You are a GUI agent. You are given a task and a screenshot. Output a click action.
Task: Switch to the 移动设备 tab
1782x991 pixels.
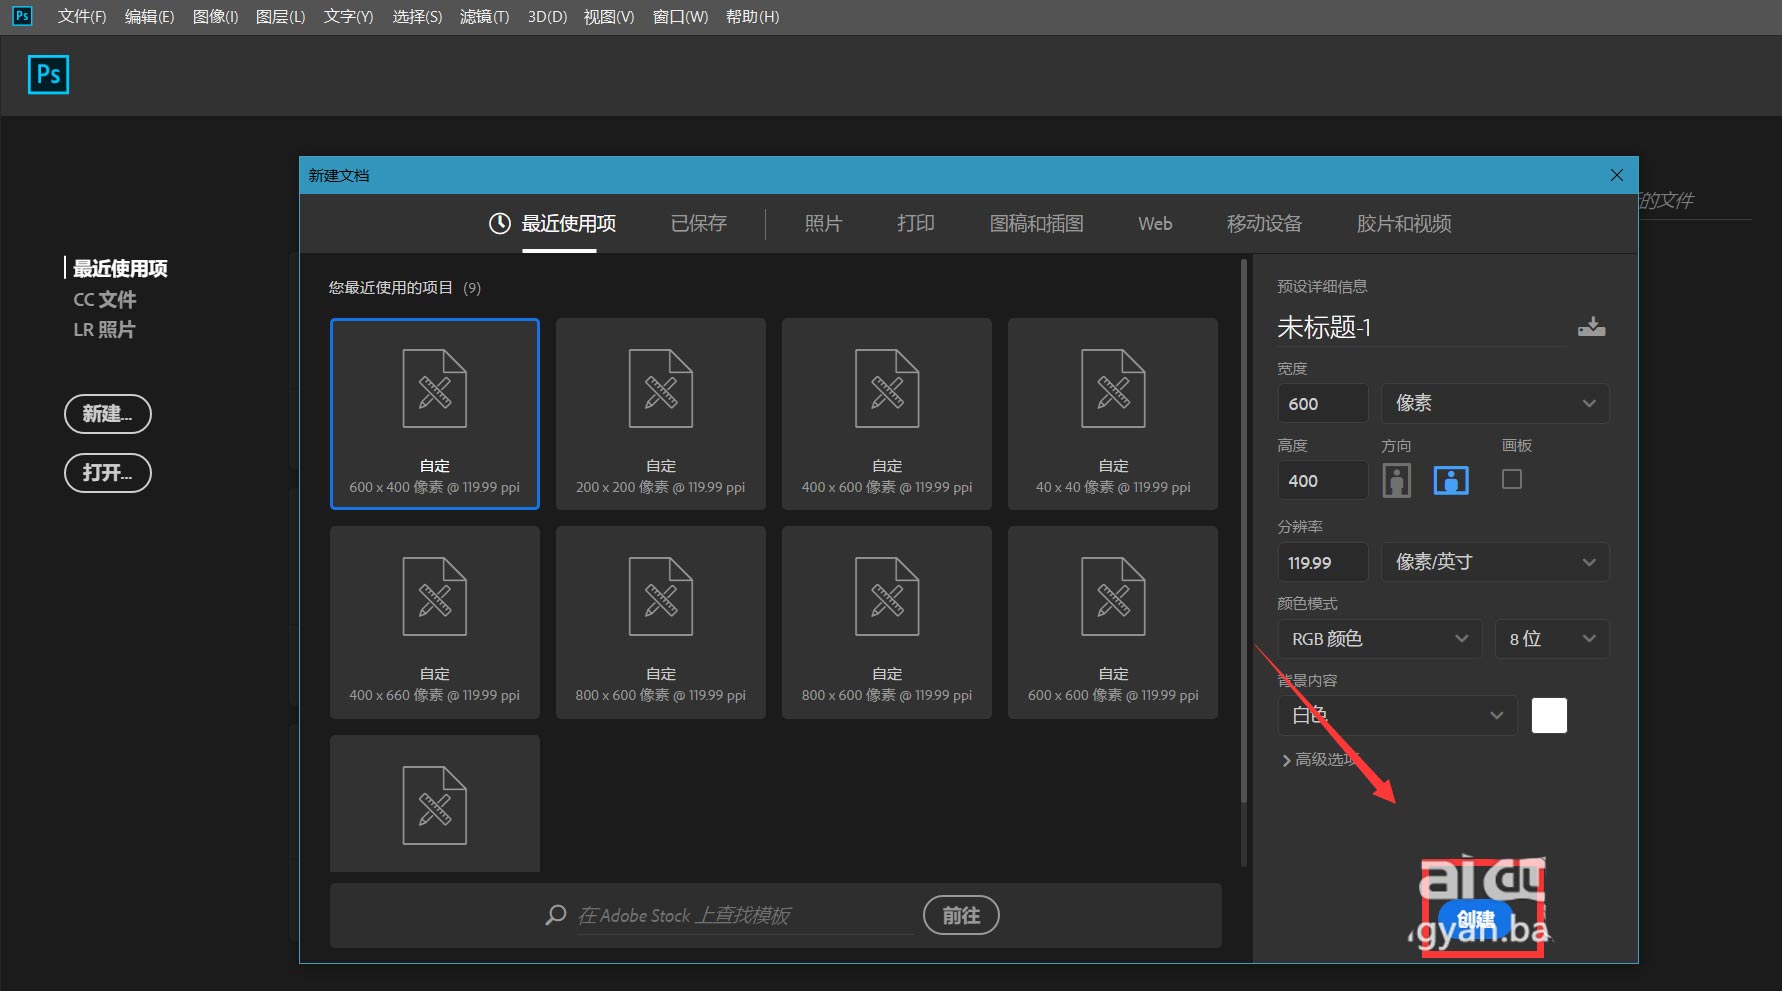coord(1264,223)
